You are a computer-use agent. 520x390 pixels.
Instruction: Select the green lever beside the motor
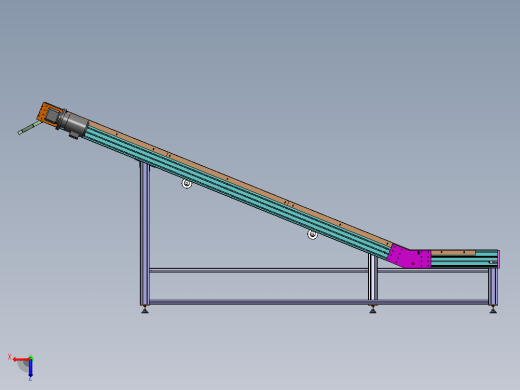point(28,128)
